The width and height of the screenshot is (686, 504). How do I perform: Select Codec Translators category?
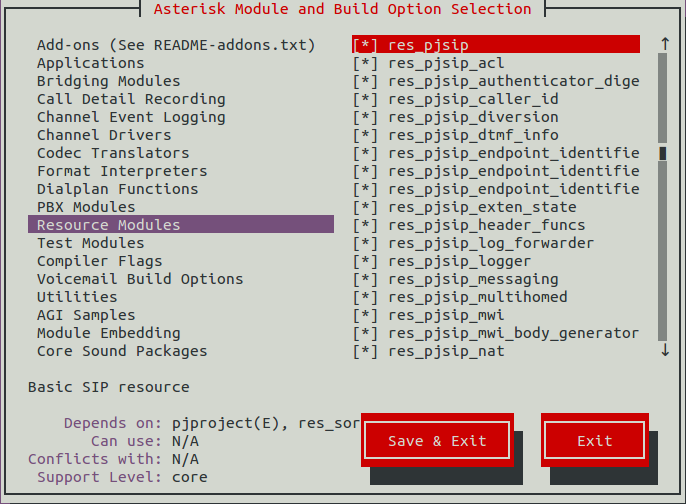tap(113, 153)
